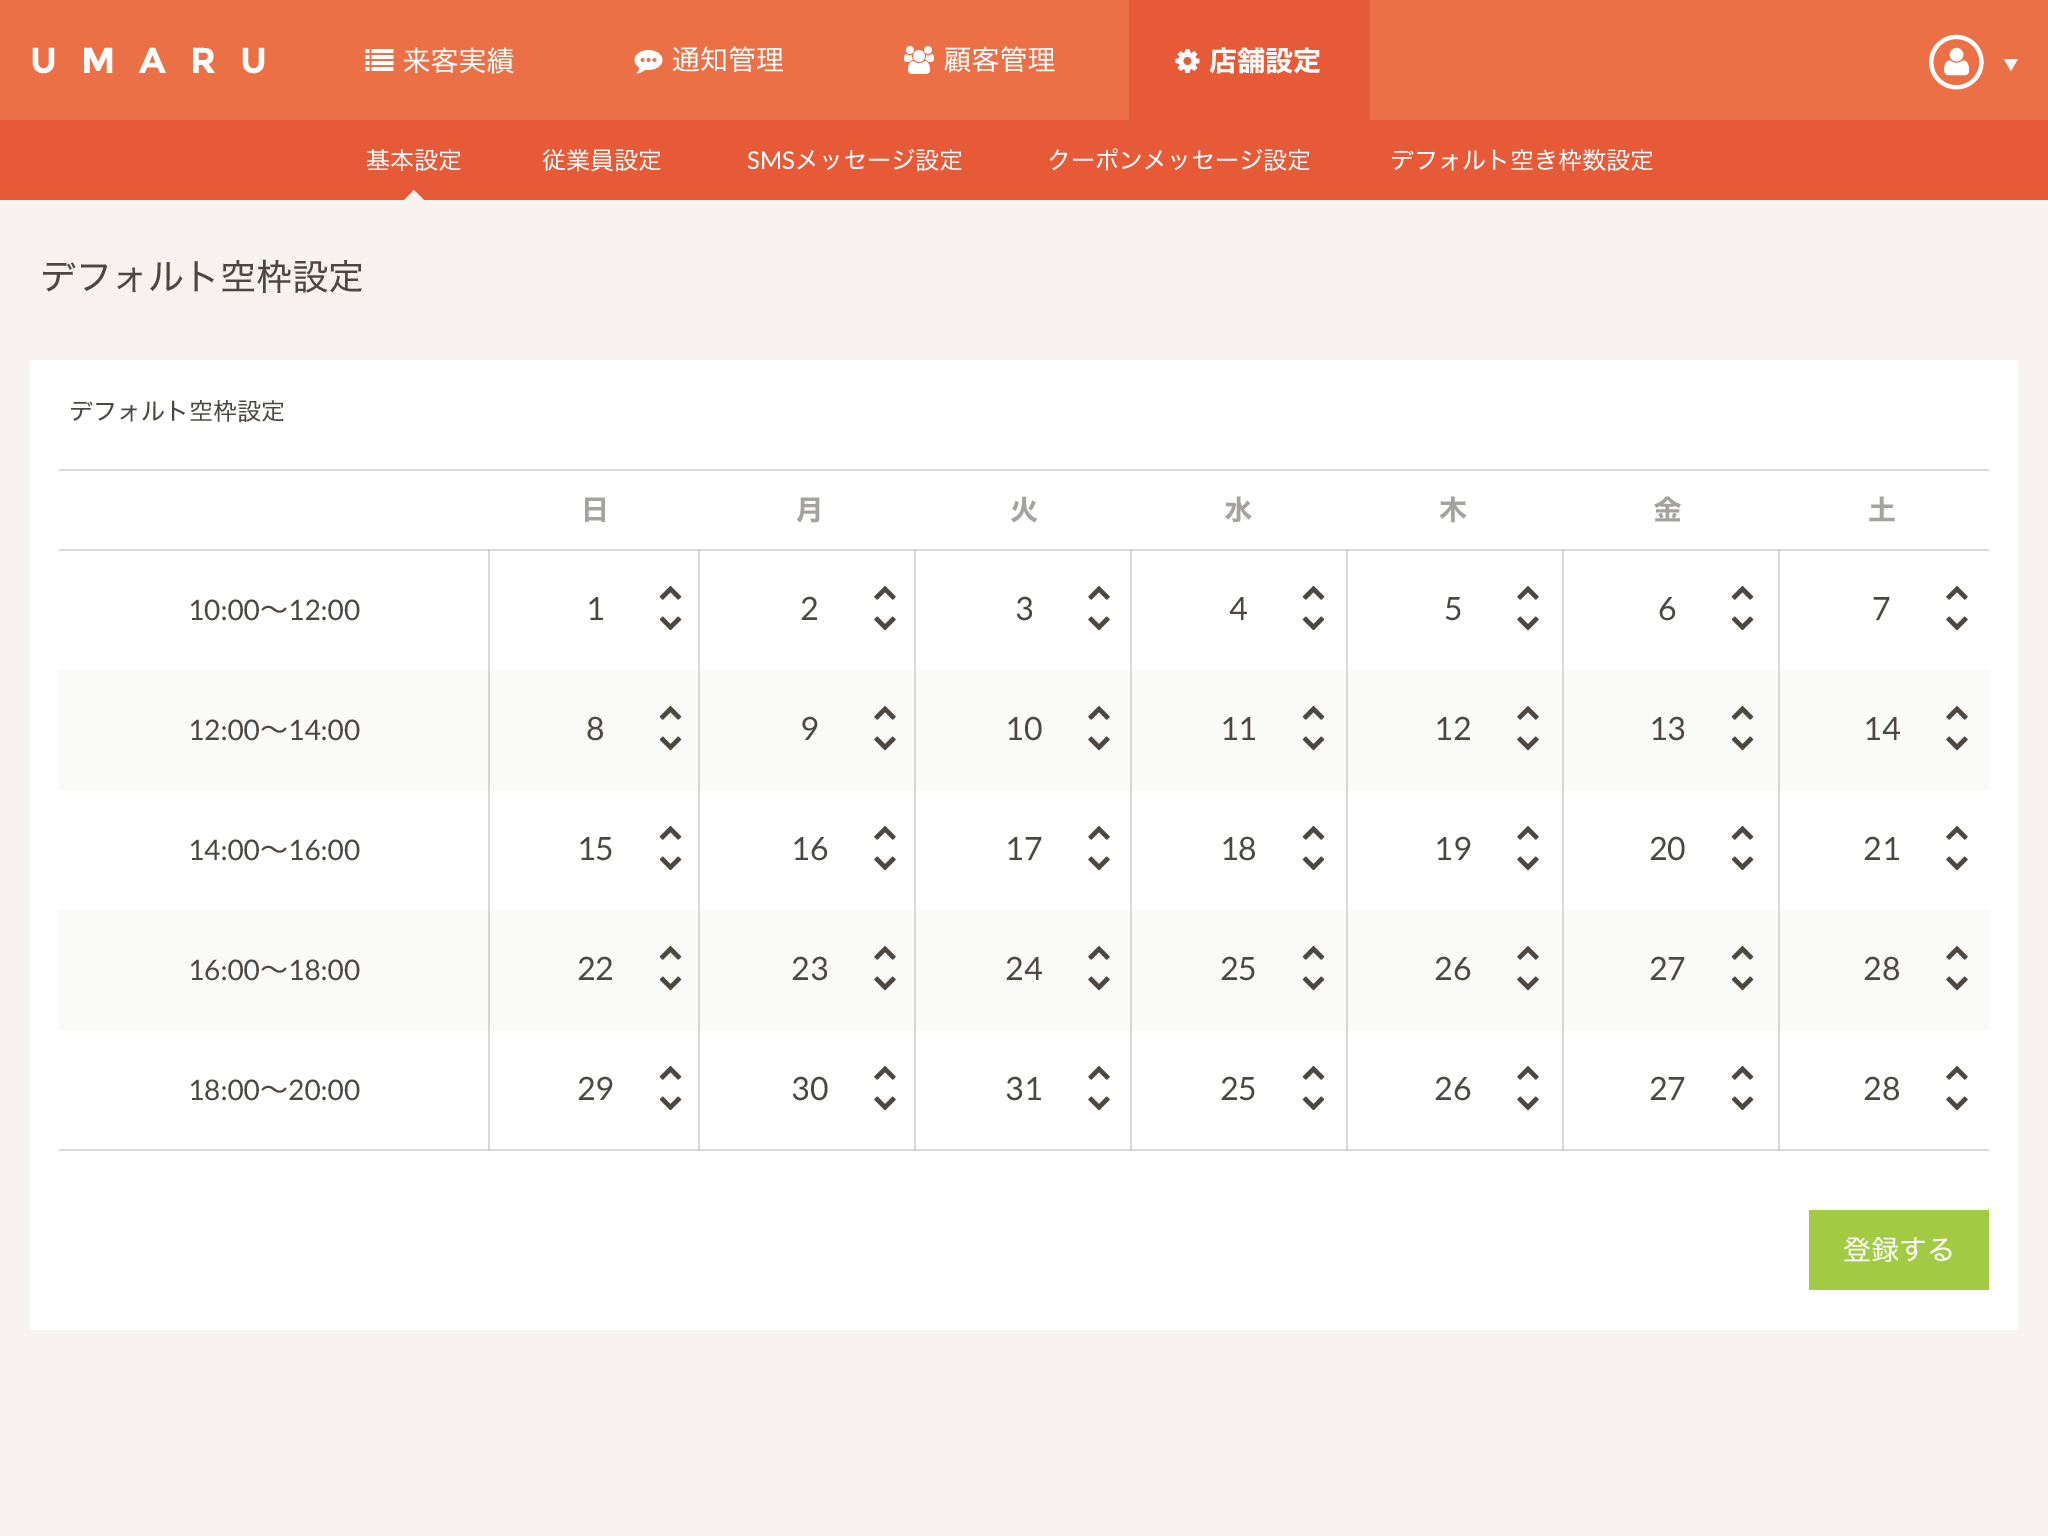Decrease Saturday 10:00～12:00 value showing 7
This screenshot has height=1536, width=2048.
coord(1957,623)
